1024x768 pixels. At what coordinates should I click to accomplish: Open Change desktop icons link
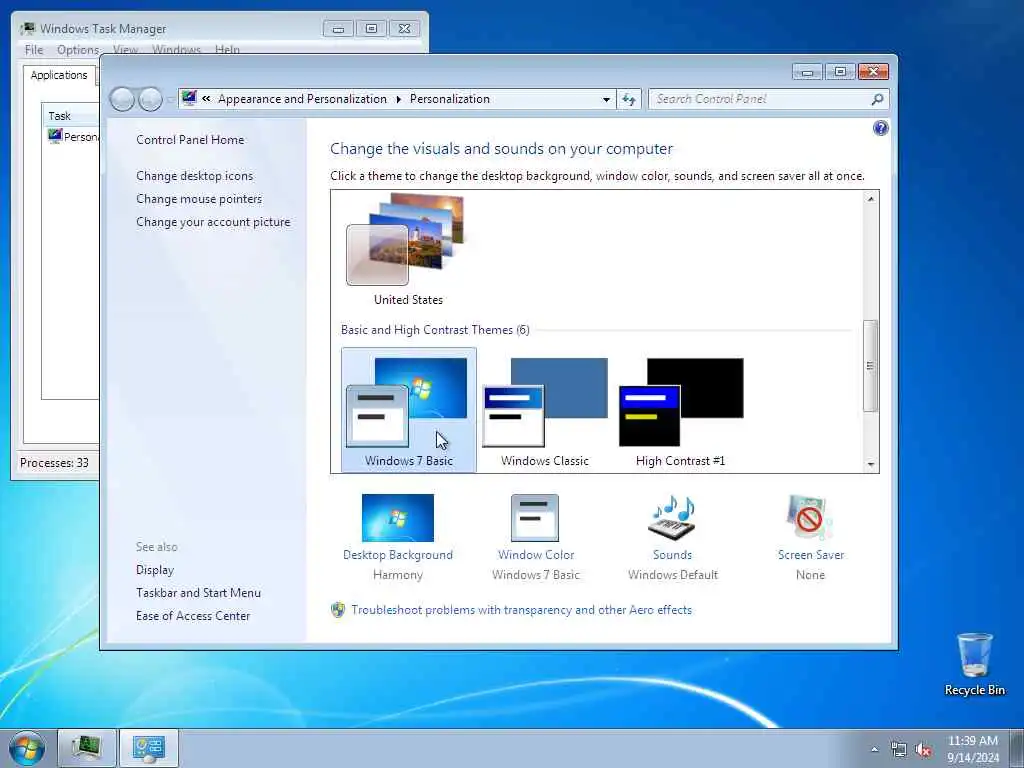[195, 176]
